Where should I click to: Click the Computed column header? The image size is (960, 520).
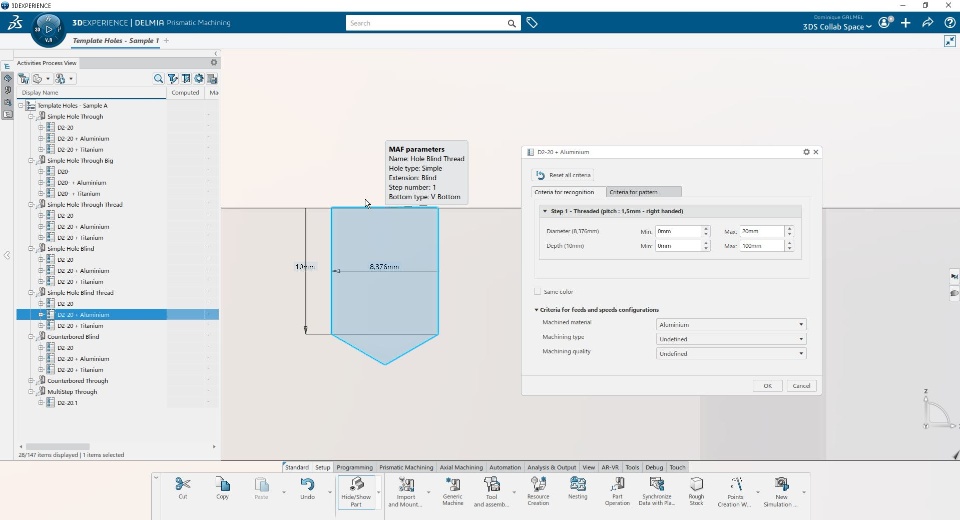coord(185,92)
